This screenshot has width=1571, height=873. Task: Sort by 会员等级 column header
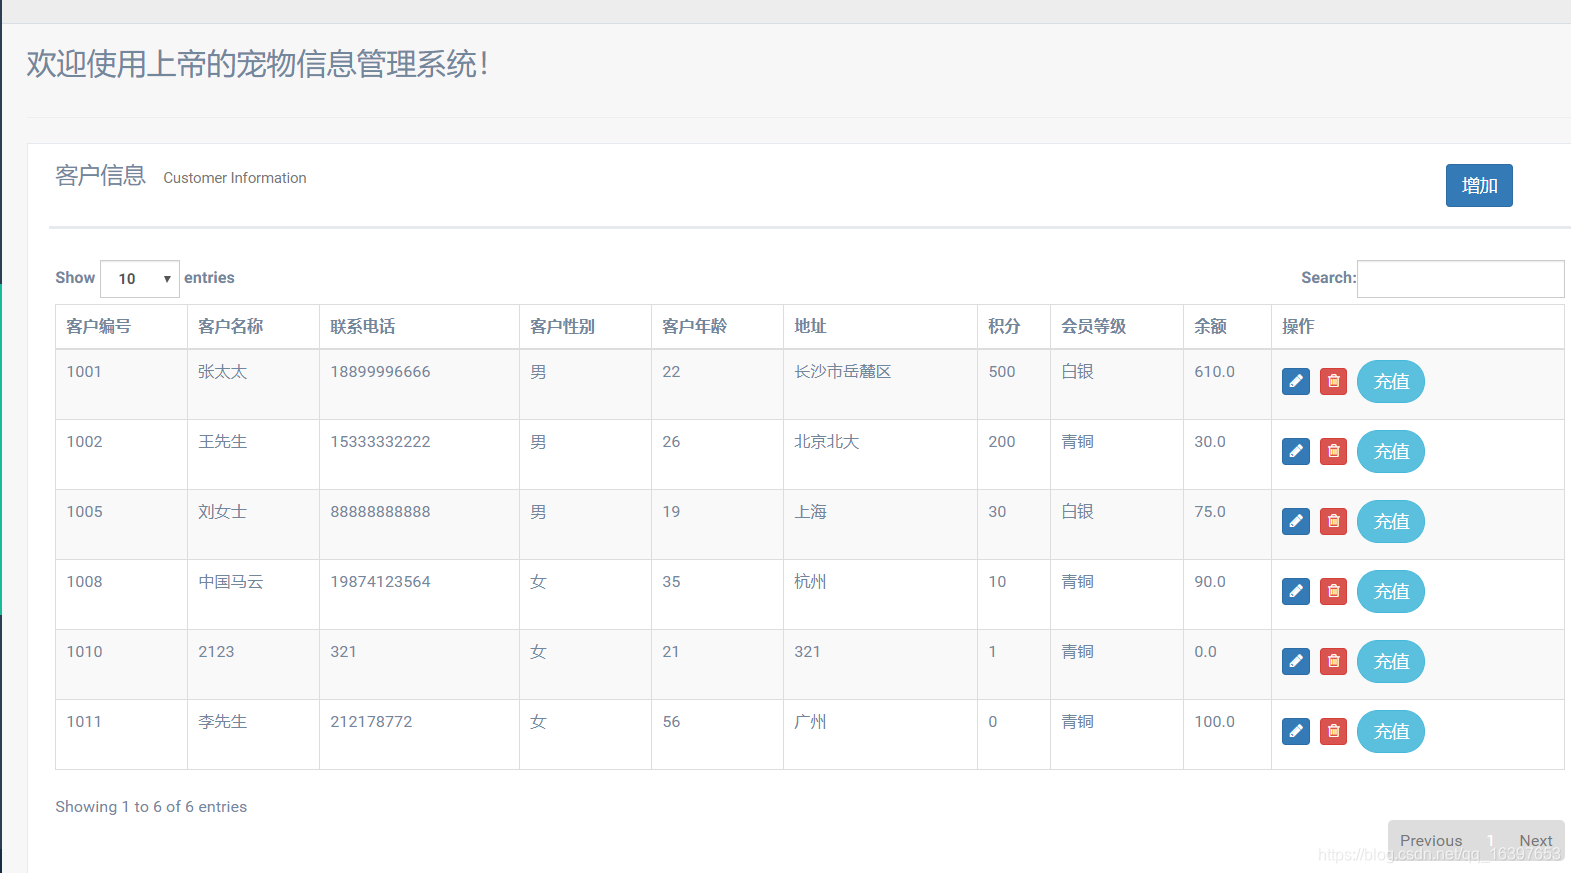1117,327
